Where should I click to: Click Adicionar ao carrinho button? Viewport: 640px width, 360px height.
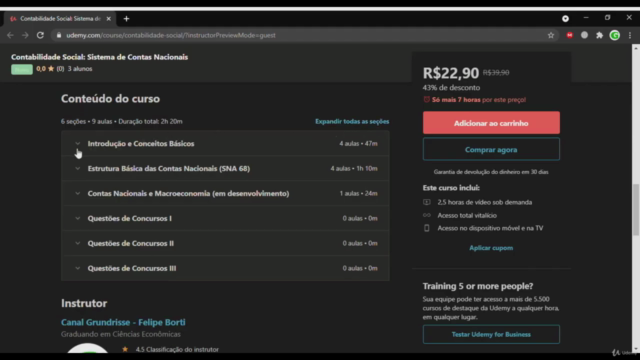pos(491,123)
